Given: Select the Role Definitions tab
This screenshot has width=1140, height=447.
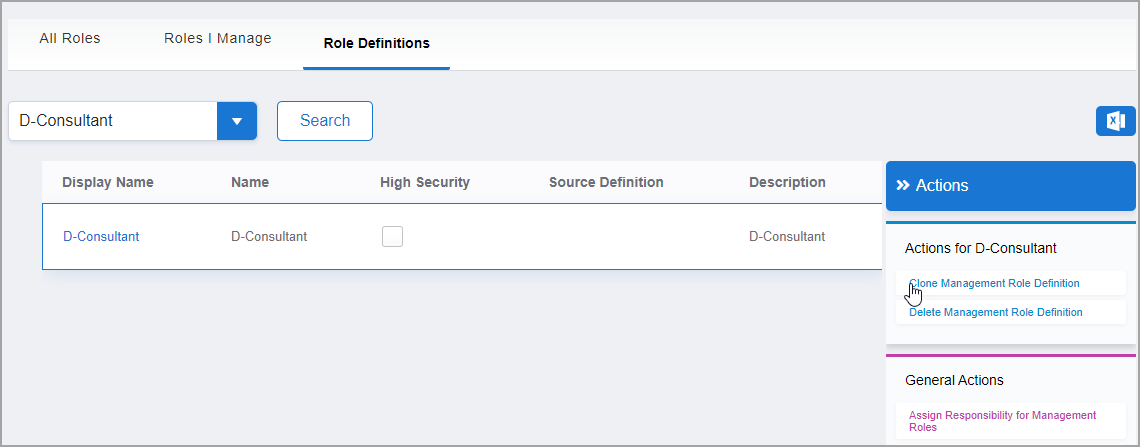Looking at the screenshot, I should pyautogui.click(x=377, y=44).
